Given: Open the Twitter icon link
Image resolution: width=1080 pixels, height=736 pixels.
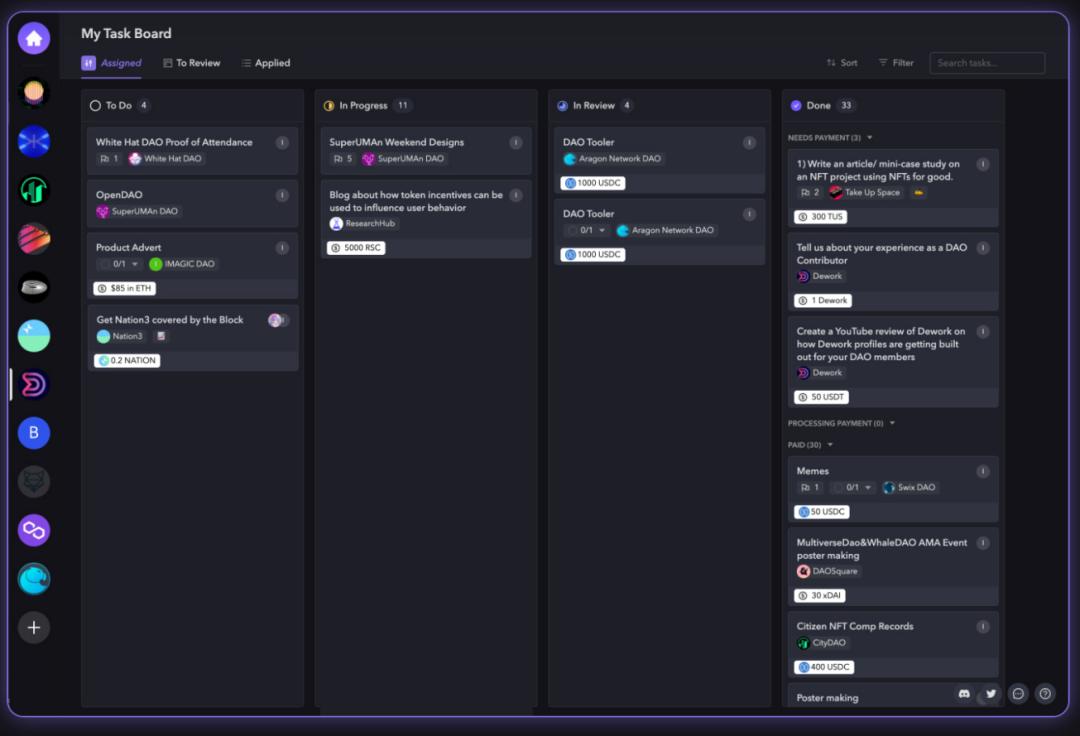Looking at the screenshot, I should pyautogui.click(x=991, y=693).
